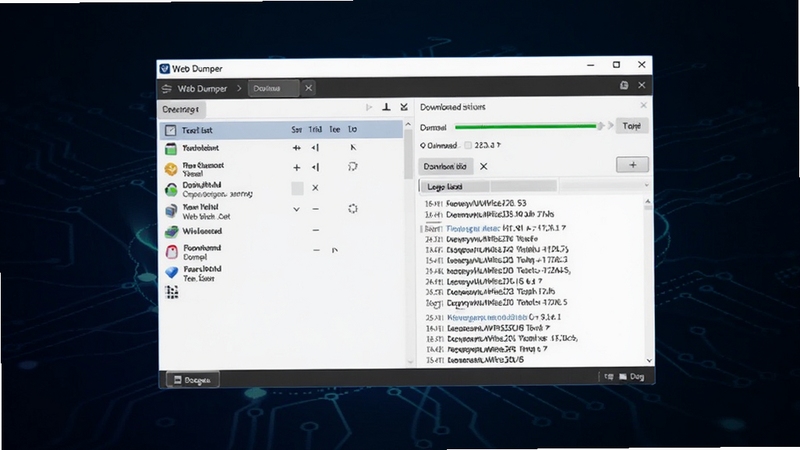This screenshot has width=800, height=450.
Task: Click the task list scrollbar thumb
Action: pos(408,154)
